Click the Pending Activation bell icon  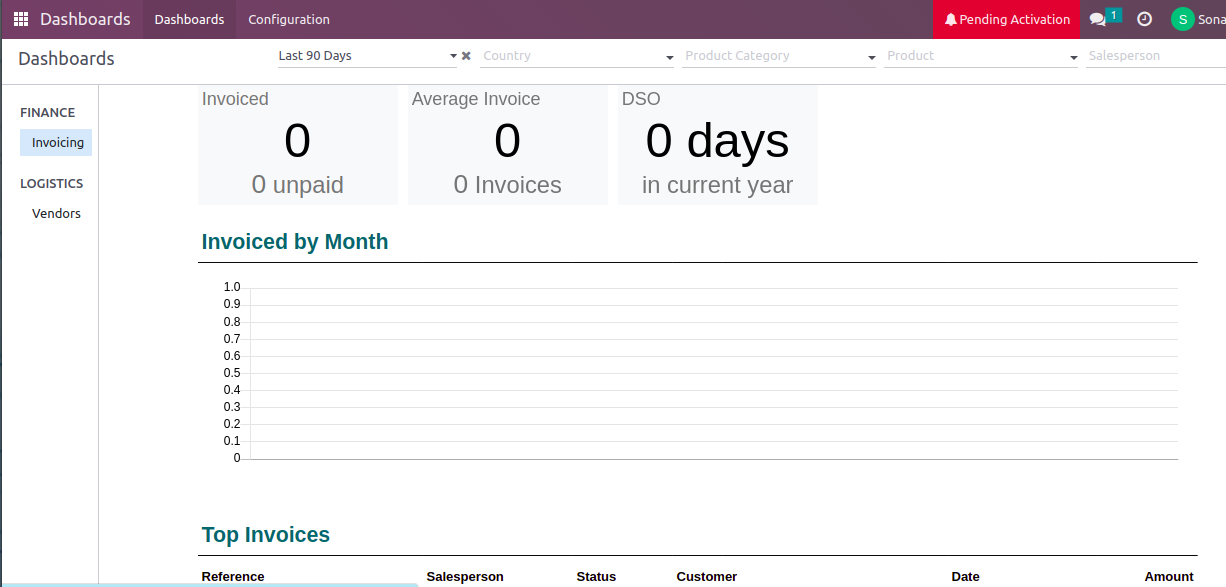[951, 19]
